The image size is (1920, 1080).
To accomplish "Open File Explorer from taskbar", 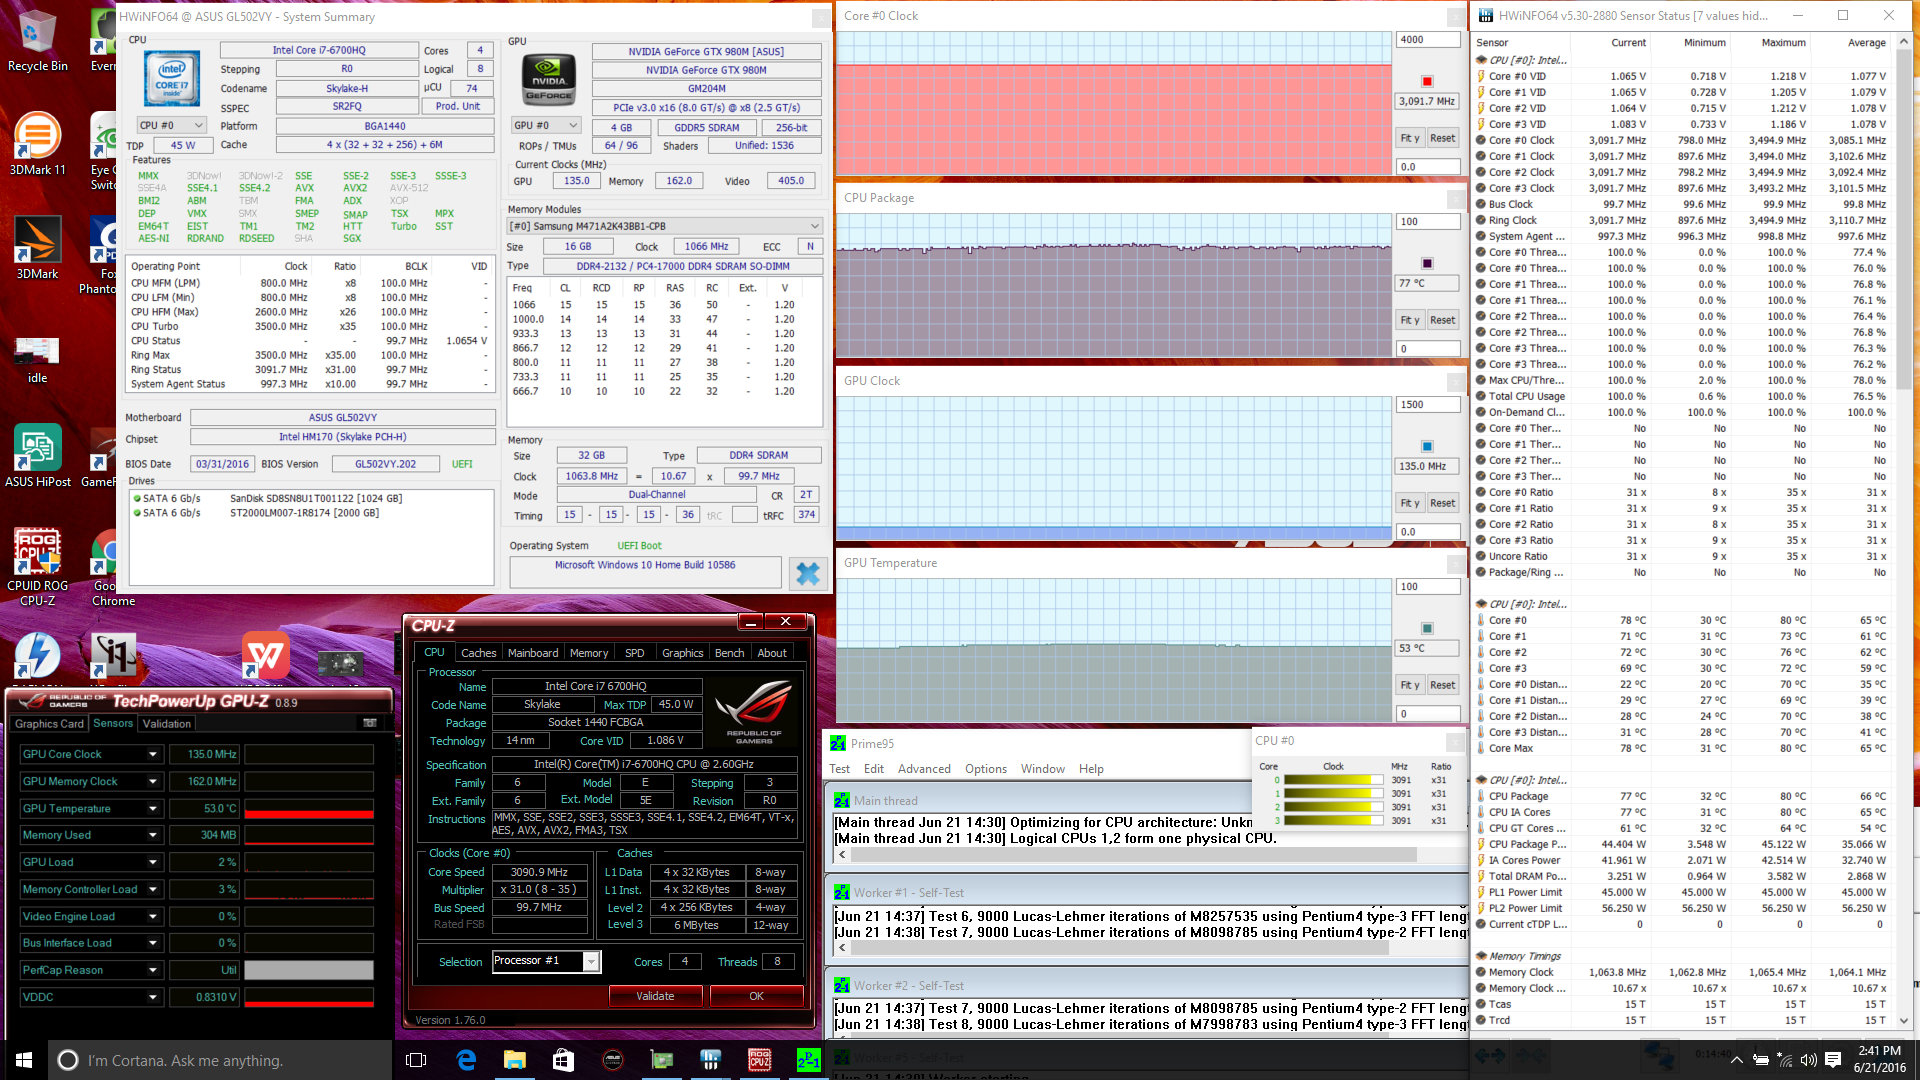I will pyautogui.click(x=515, y=1060).
